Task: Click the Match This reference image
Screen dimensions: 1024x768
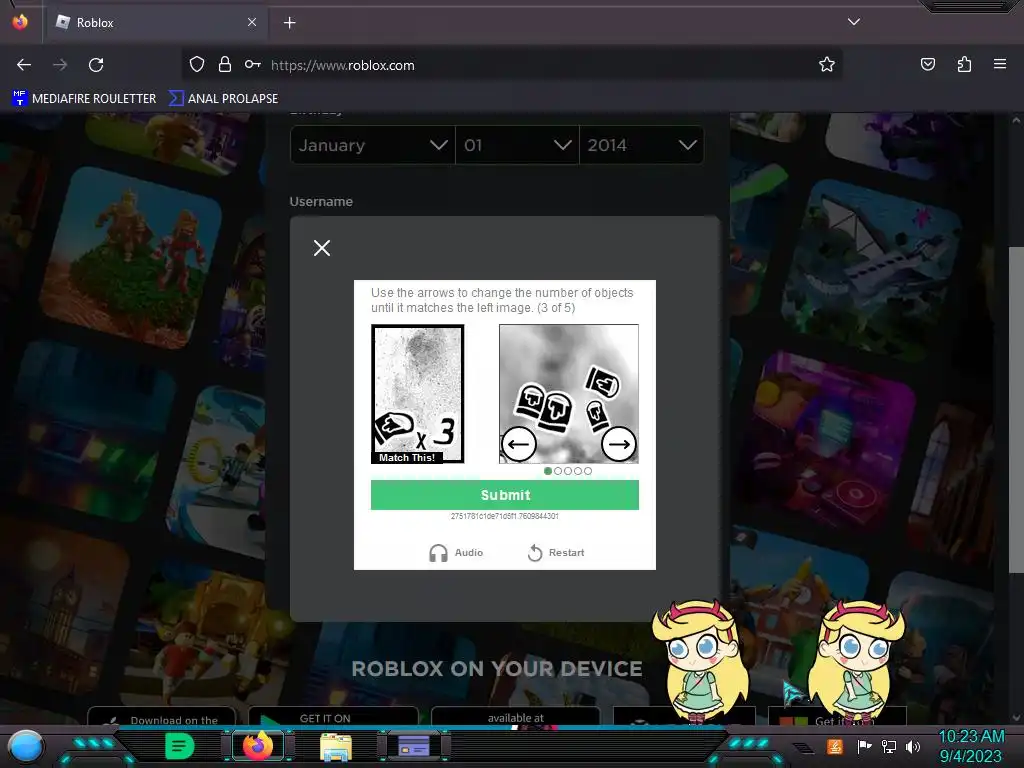Action: pos(417,394)
